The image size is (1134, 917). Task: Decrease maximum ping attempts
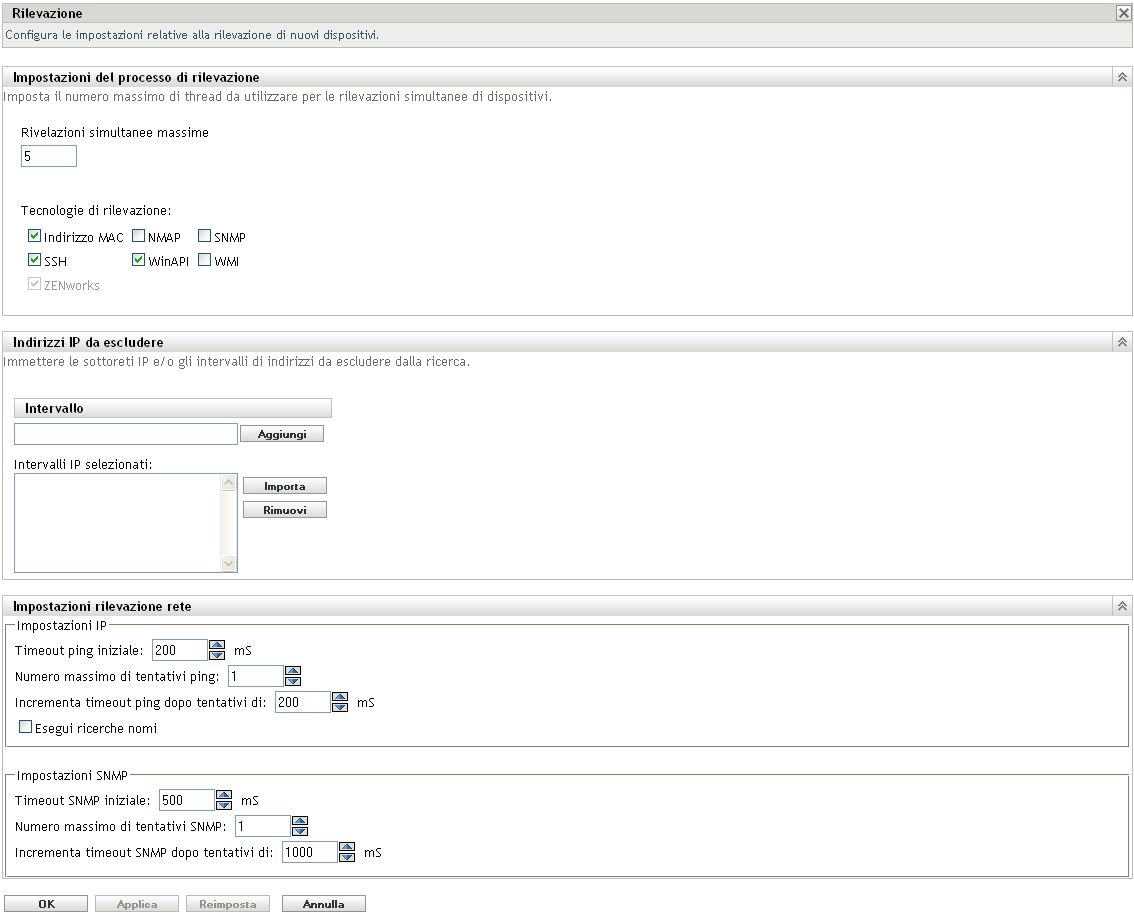[x=293, y=681]
